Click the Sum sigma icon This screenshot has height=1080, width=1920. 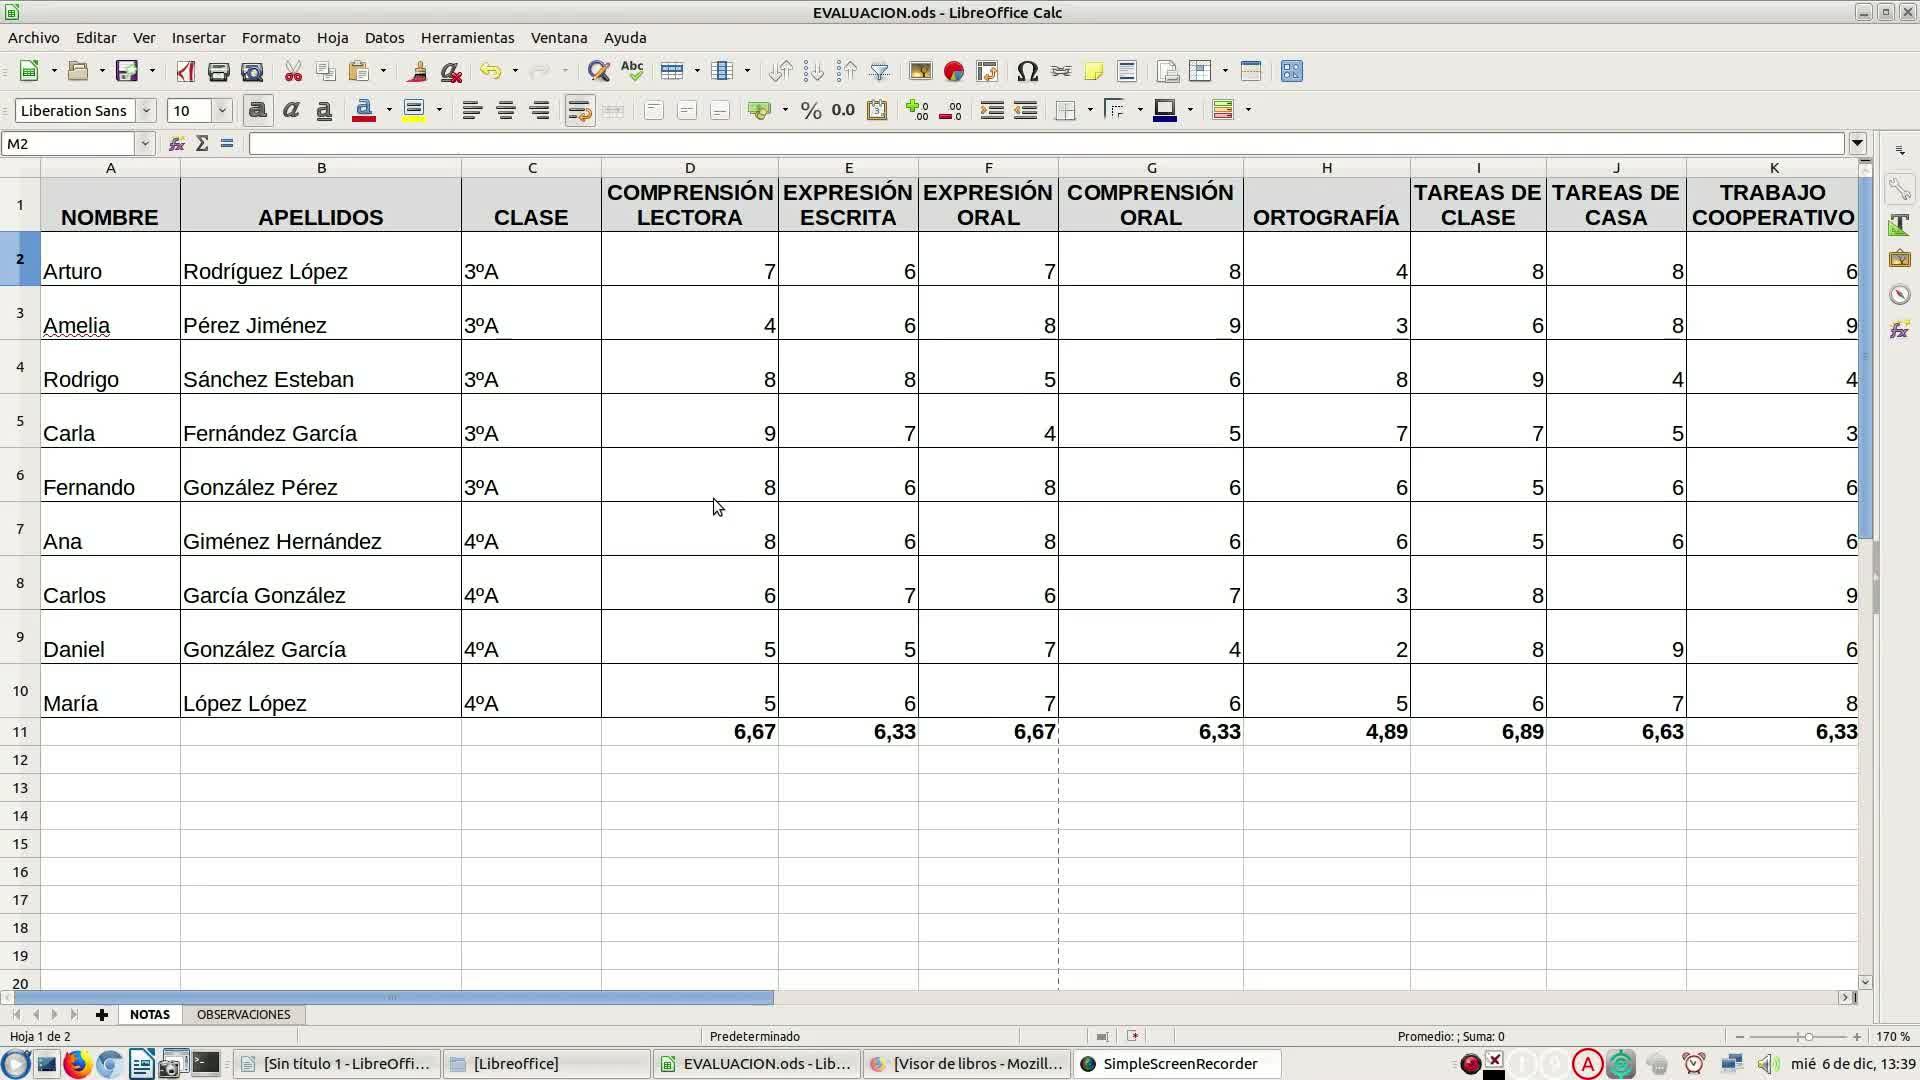[202, 144]
